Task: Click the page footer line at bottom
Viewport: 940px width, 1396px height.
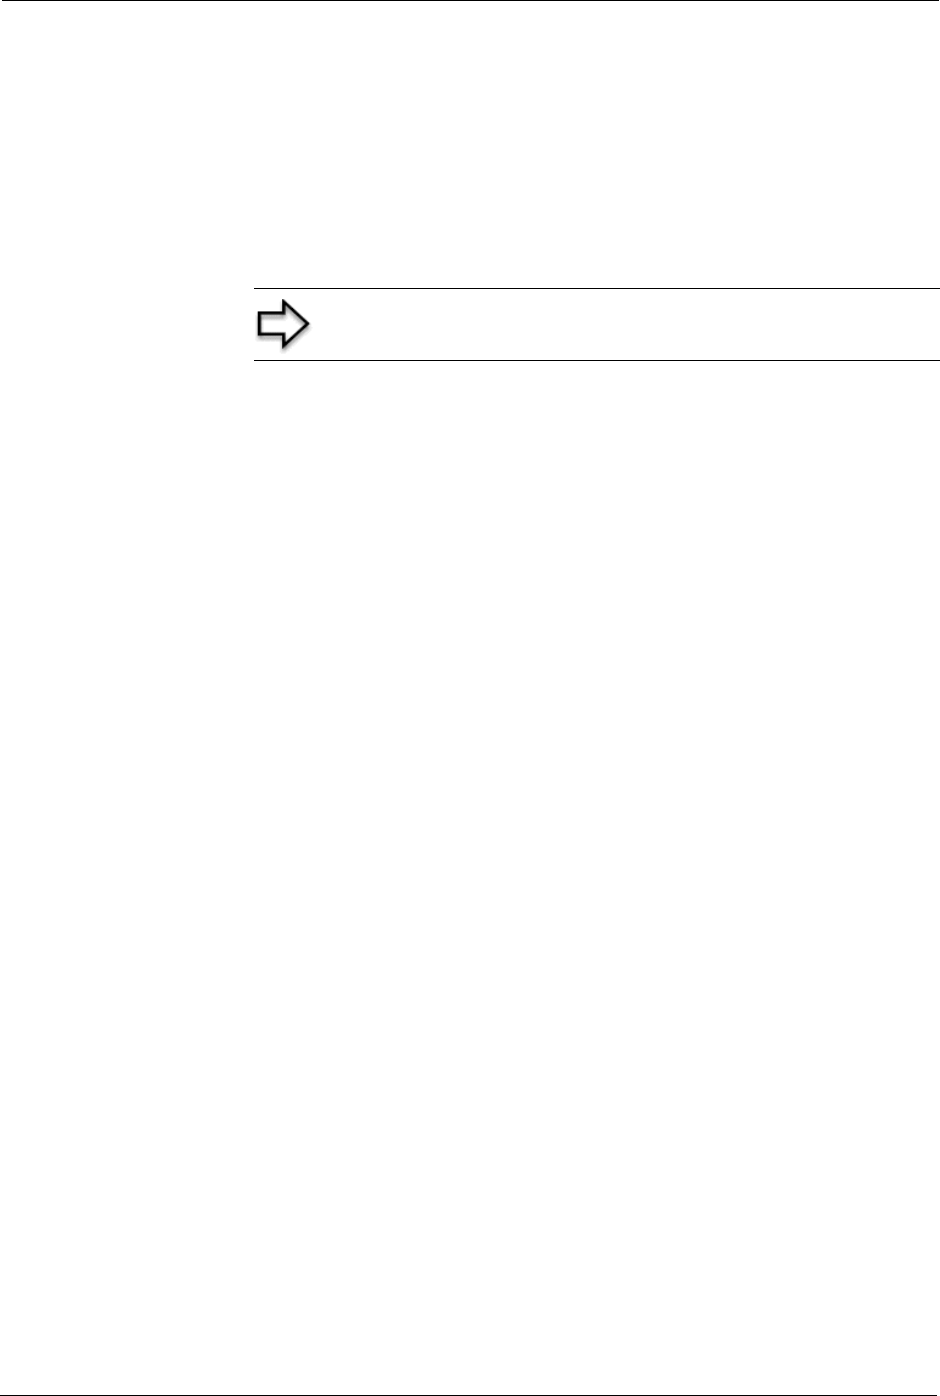Action: click(470, 1394)
